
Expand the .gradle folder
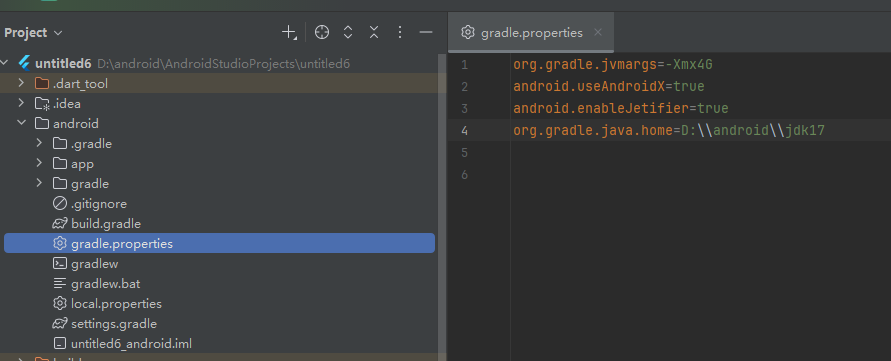pos(39,143)
